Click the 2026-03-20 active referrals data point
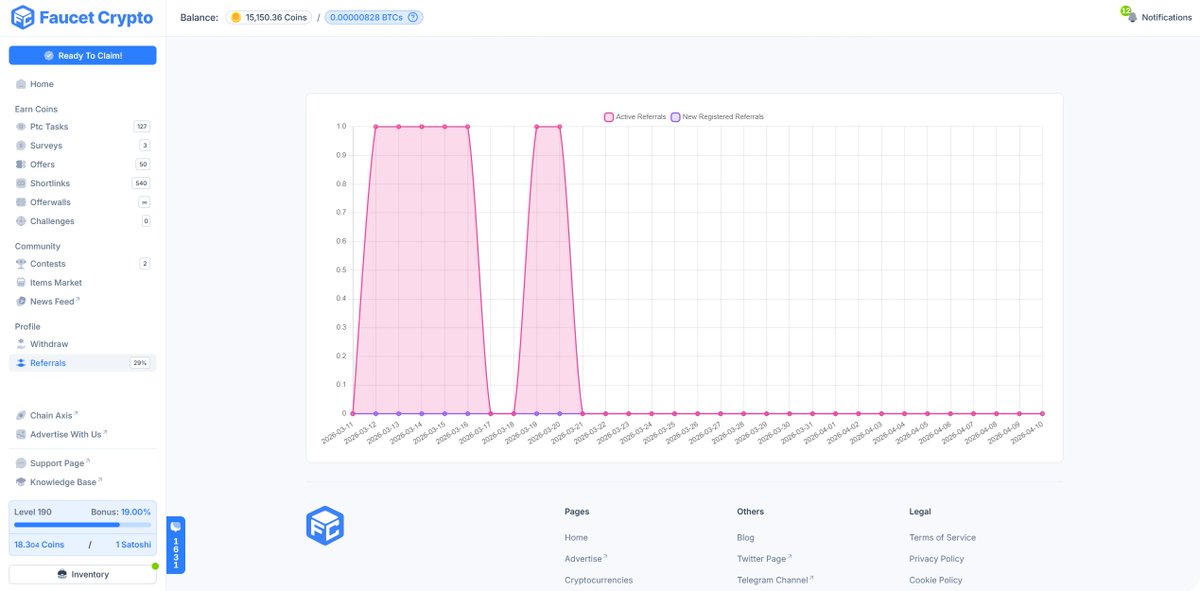1200x591 pixels. click(x=559, y=126)
